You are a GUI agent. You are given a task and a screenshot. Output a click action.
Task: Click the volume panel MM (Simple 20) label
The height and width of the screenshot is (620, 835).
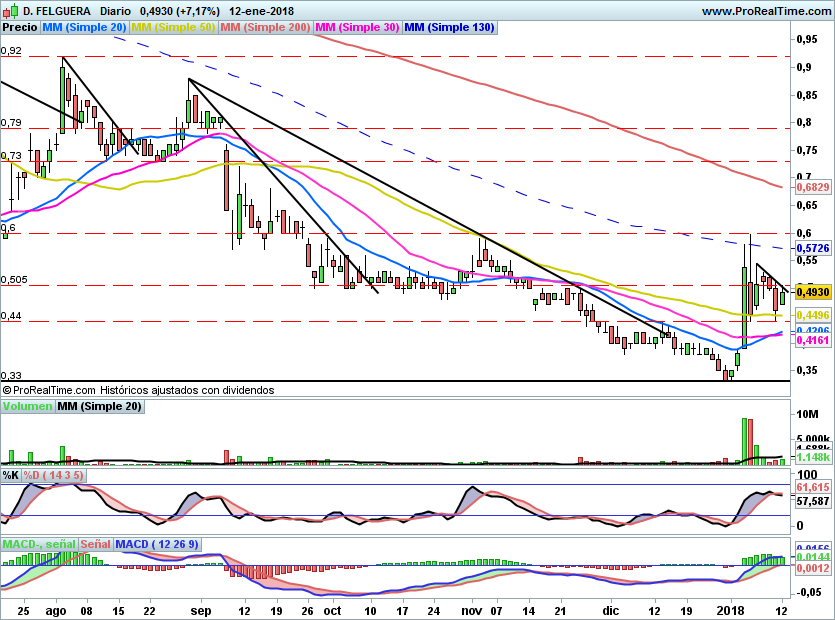(x=99, y=407)
